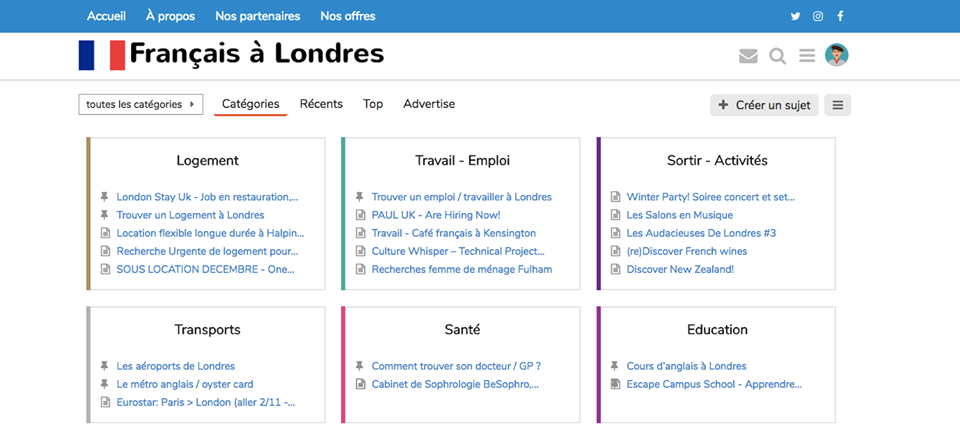The height and width of the screenshot is (433, 960).
Task: Open the search magnifier icon
Action: (778, 56)
